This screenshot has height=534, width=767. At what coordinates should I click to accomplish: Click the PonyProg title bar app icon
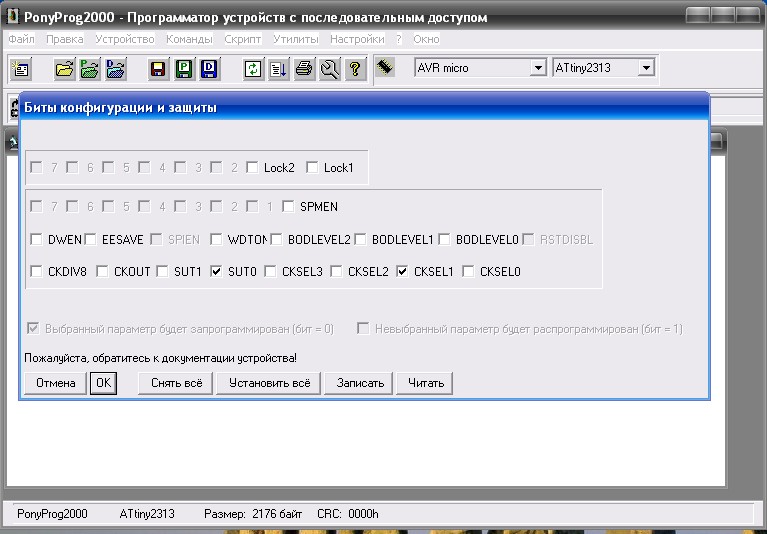(12, 17)
